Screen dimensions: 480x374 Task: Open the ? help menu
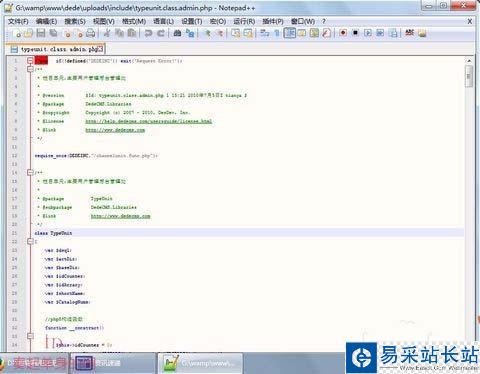324,21
